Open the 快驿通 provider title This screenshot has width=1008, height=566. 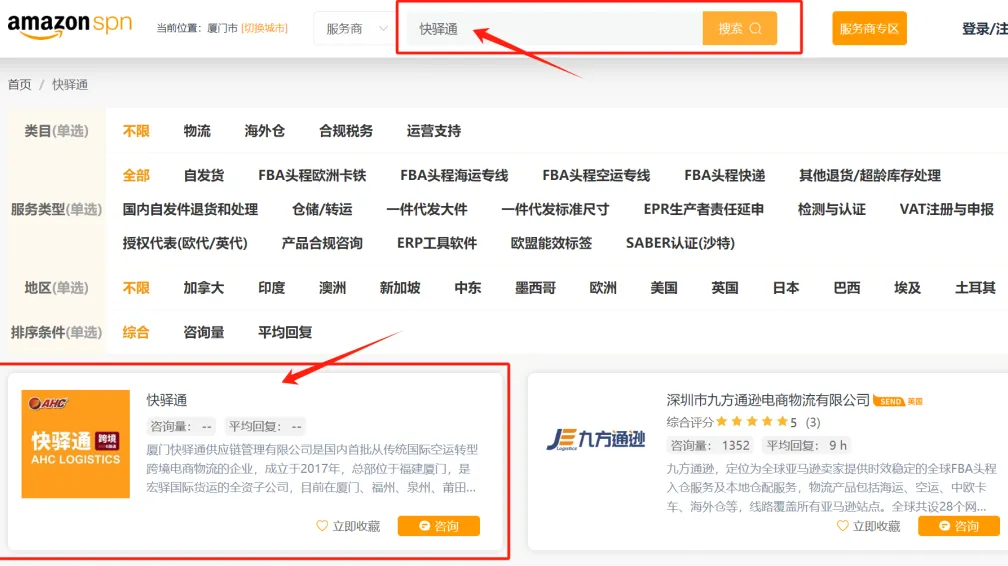tap(166, 400)
